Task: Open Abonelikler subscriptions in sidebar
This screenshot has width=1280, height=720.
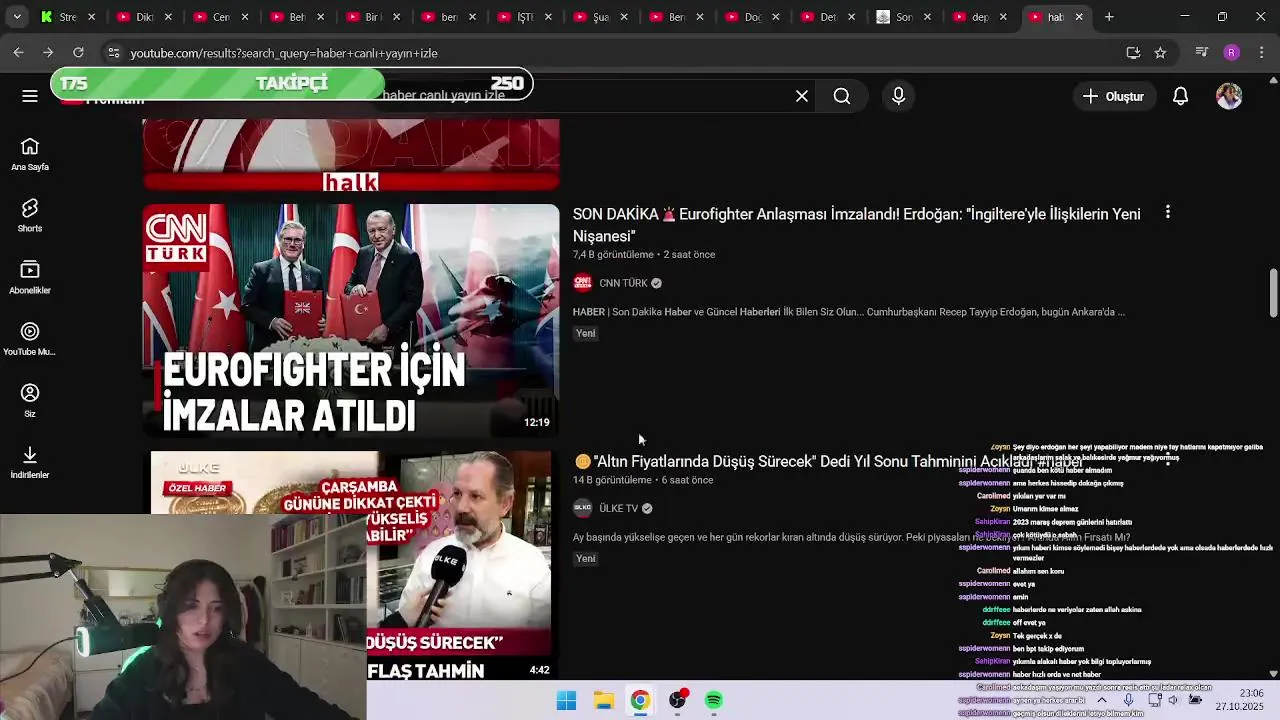Action: tap(30, 277)
